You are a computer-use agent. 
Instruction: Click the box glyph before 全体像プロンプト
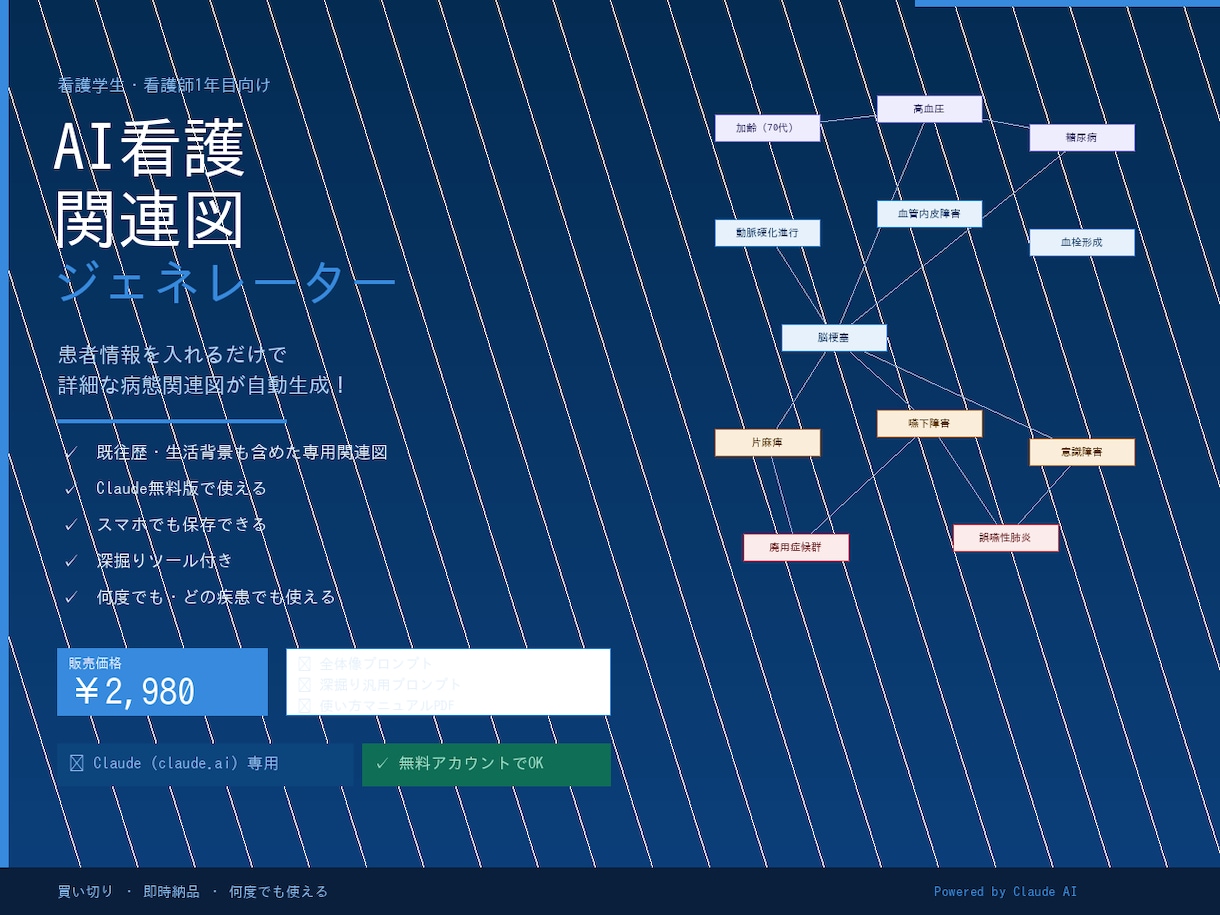point(305,664)
